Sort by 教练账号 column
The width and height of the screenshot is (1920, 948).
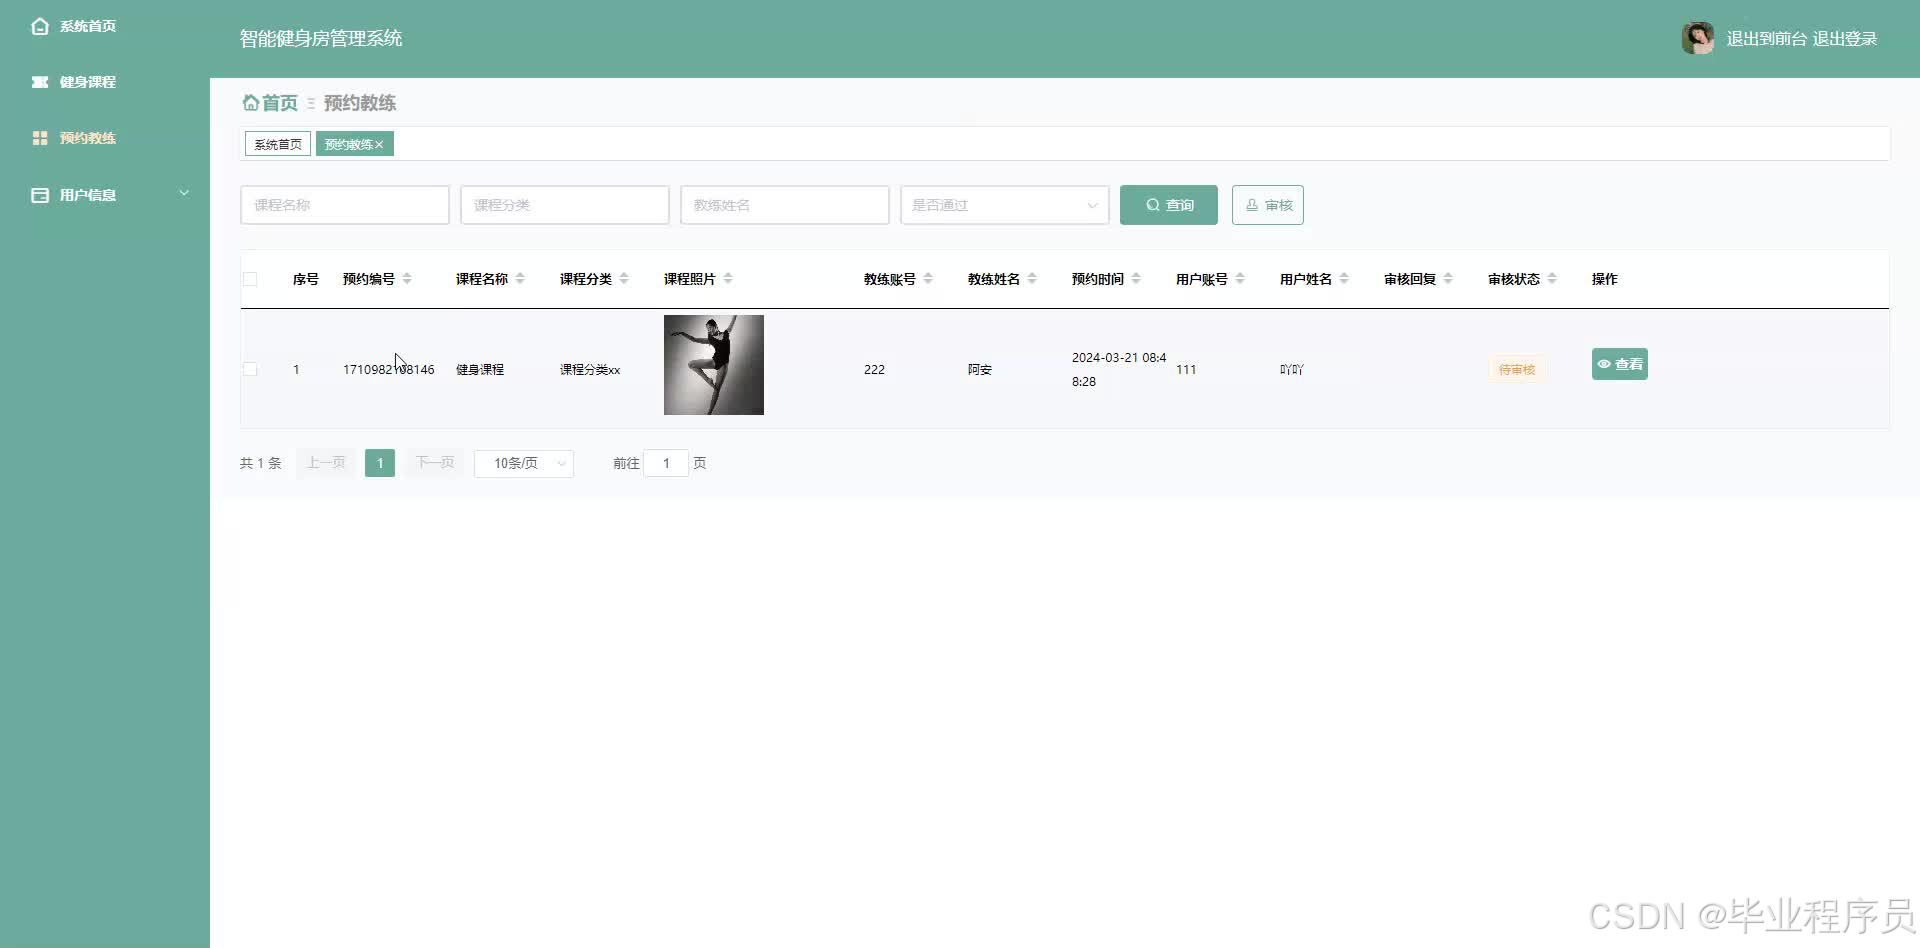click(928, 279)
